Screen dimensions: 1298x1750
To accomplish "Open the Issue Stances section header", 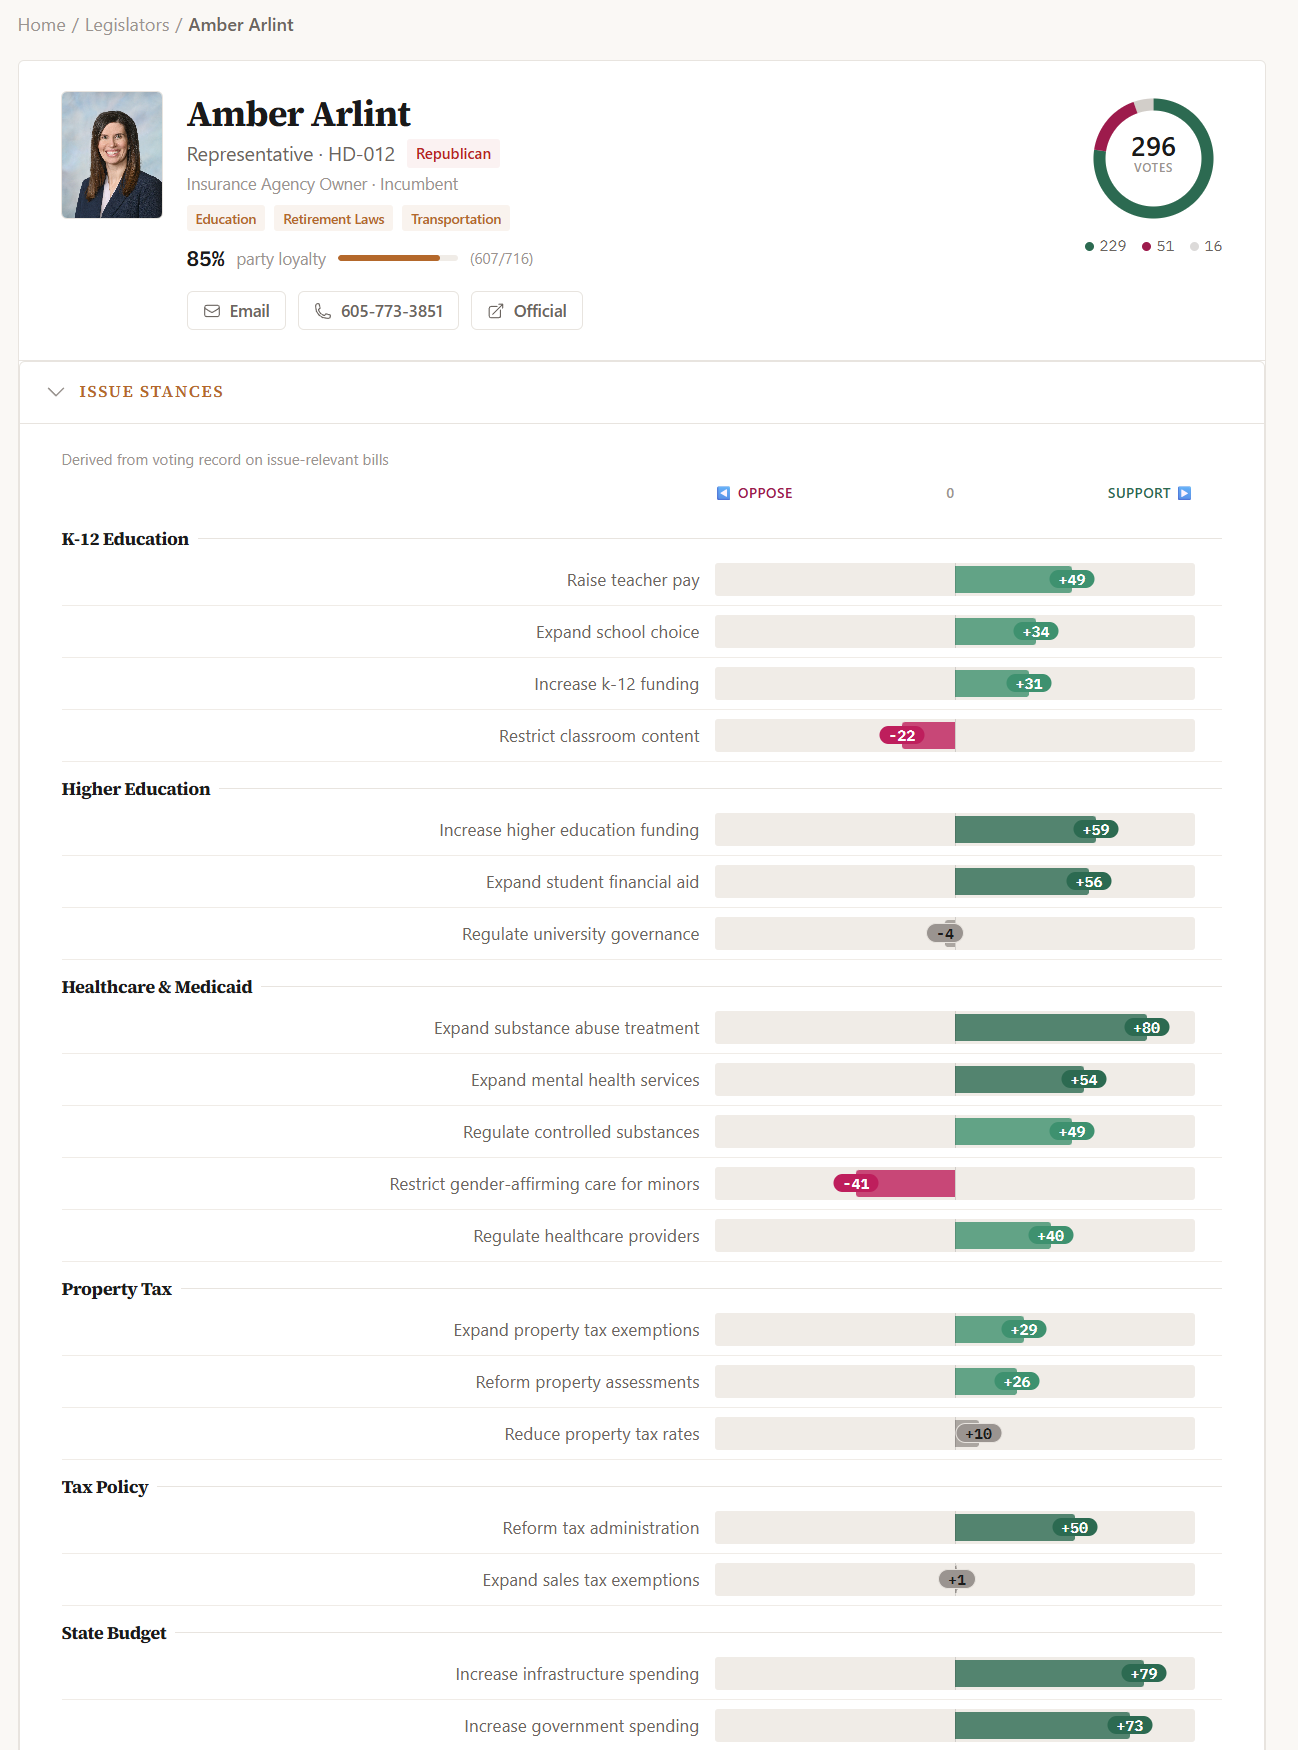I will click(x=151, y=392).
